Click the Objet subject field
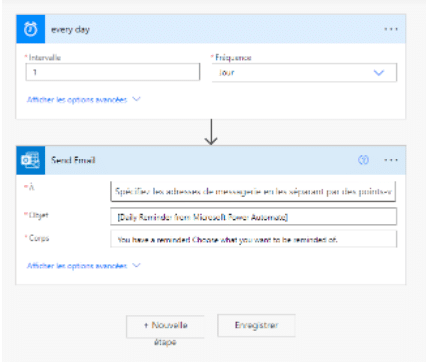 [x=253, y=217]
